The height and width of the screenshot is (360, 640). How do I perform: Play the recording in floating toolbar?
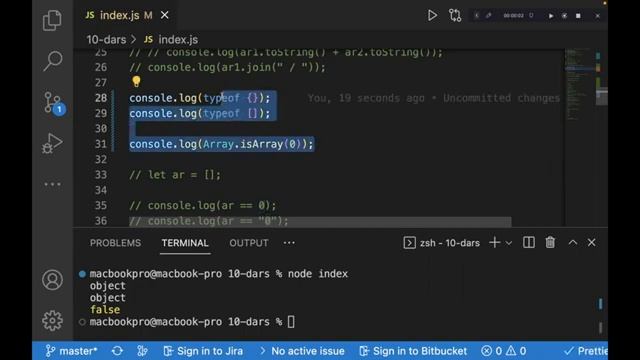coord(551,16)
